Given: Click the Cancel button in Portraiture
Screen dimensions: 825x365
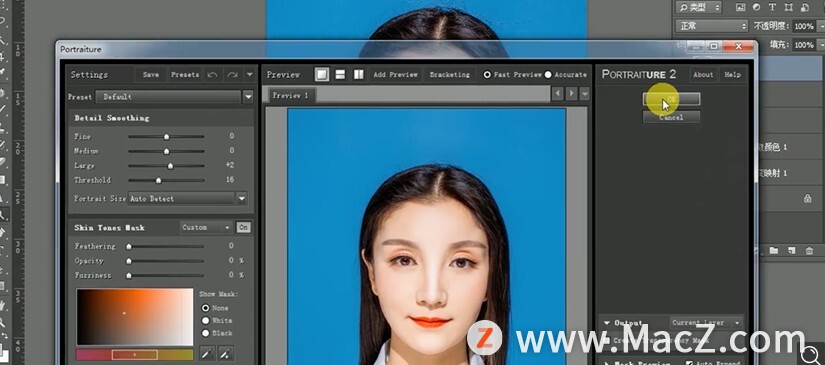Looking at the screenshot, I should (x=671, y=117).
